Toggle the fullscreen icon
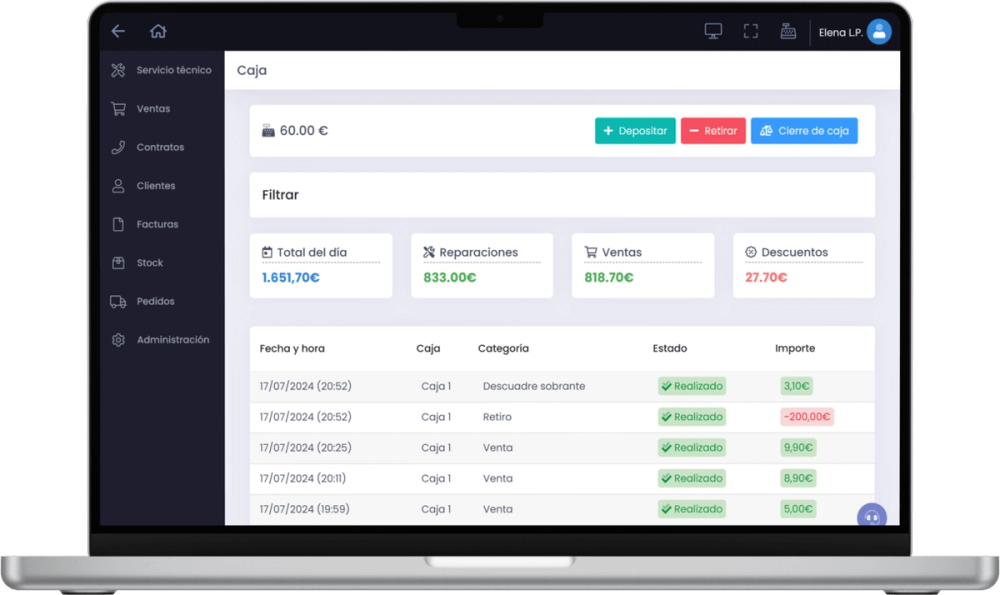 [751, 31]
